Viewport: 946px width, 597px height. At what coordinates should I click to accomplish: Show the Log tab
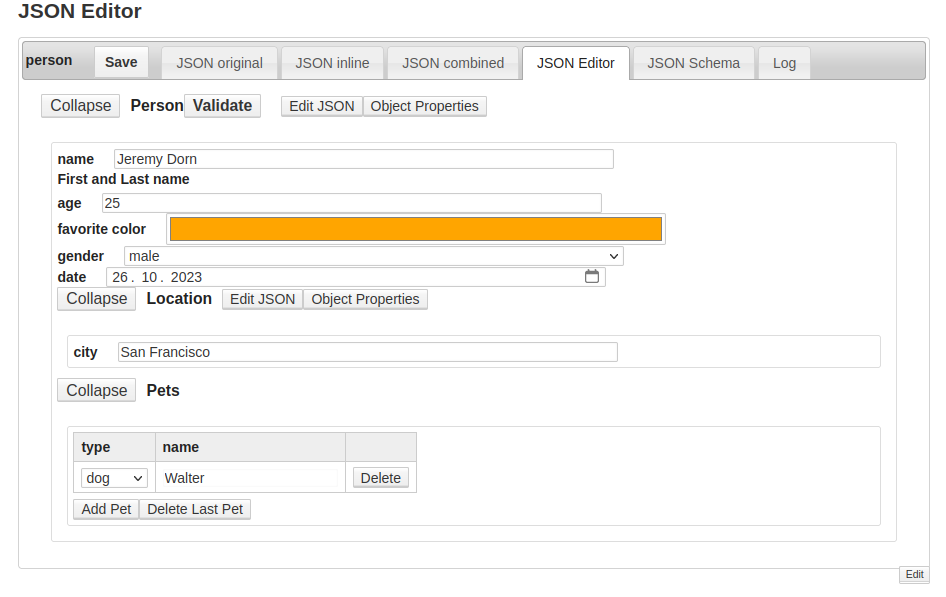784,63
